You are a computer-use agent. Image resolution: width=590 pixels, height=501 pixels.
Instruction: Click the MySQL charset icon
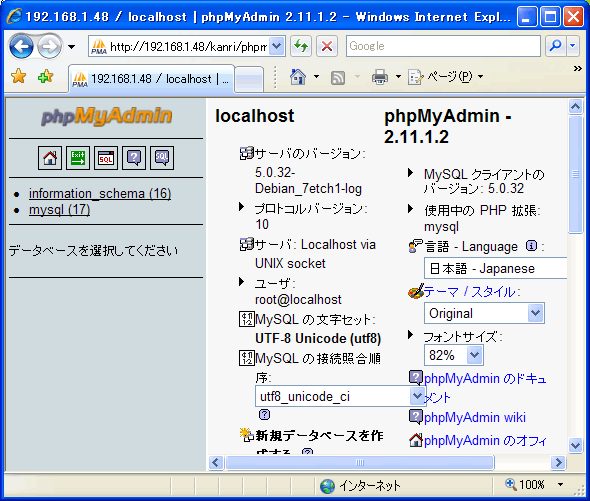click(247, 319)
